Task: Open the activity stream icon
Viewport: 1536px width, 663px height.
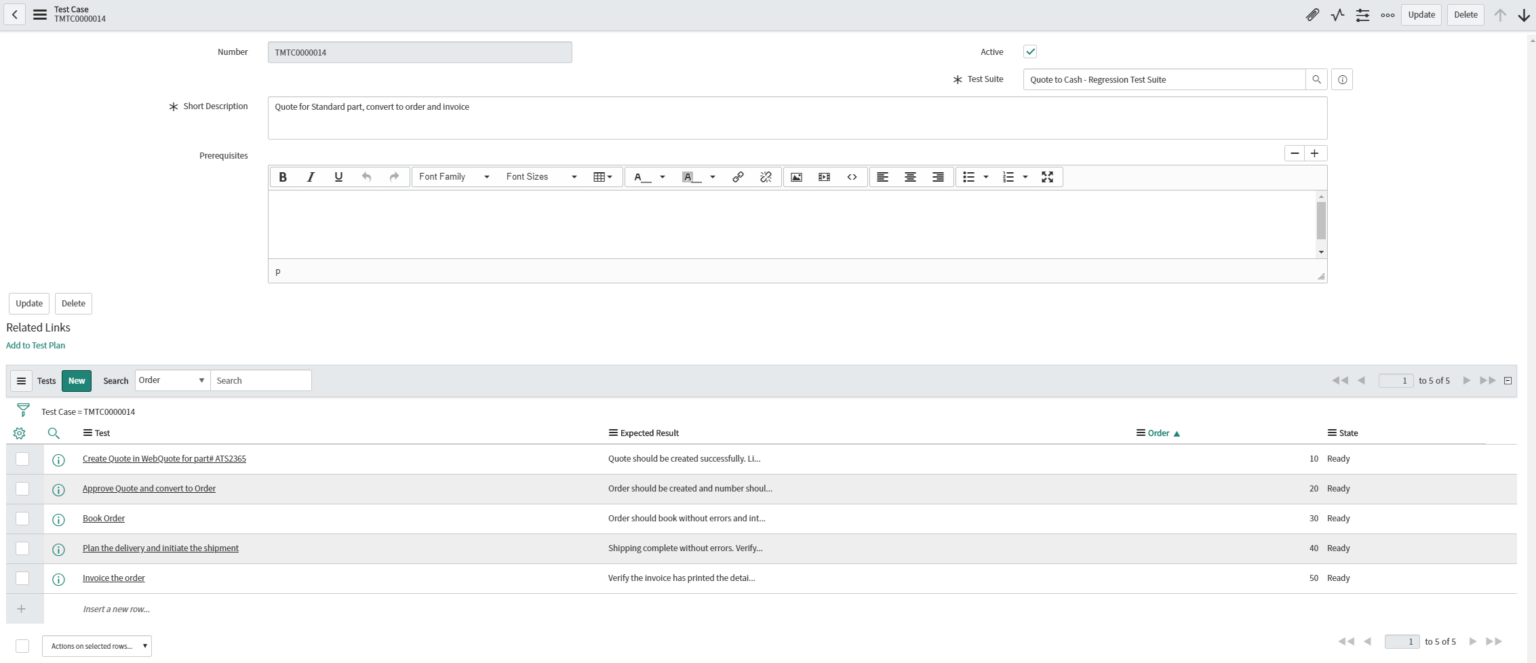Action: pos(1337,14)
